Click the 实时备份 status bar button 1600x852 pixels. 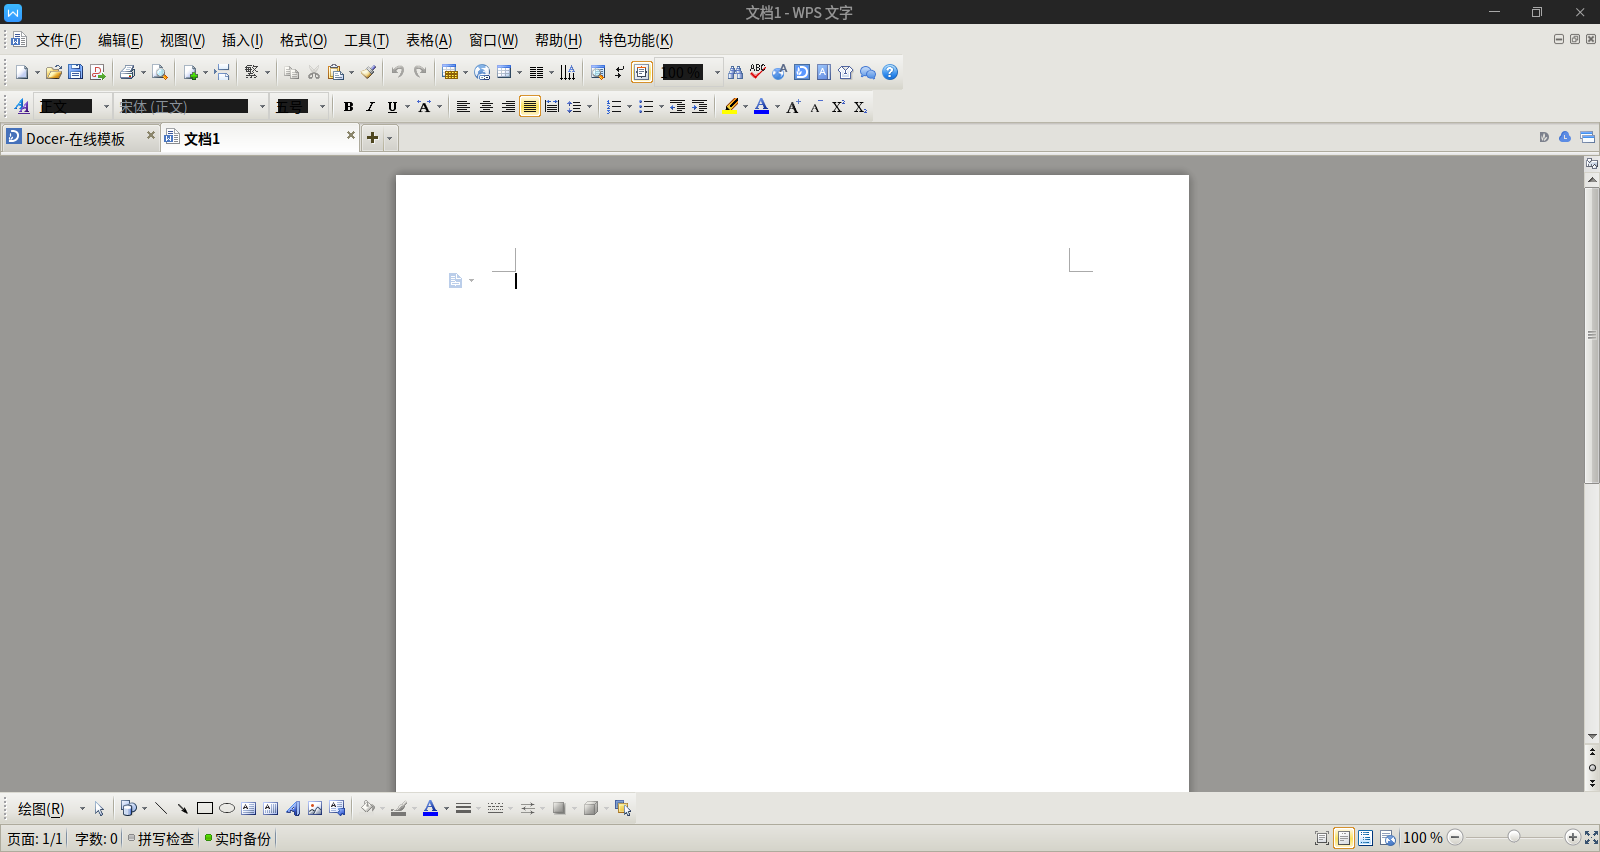pyautogui.click(x=239, y=839)
